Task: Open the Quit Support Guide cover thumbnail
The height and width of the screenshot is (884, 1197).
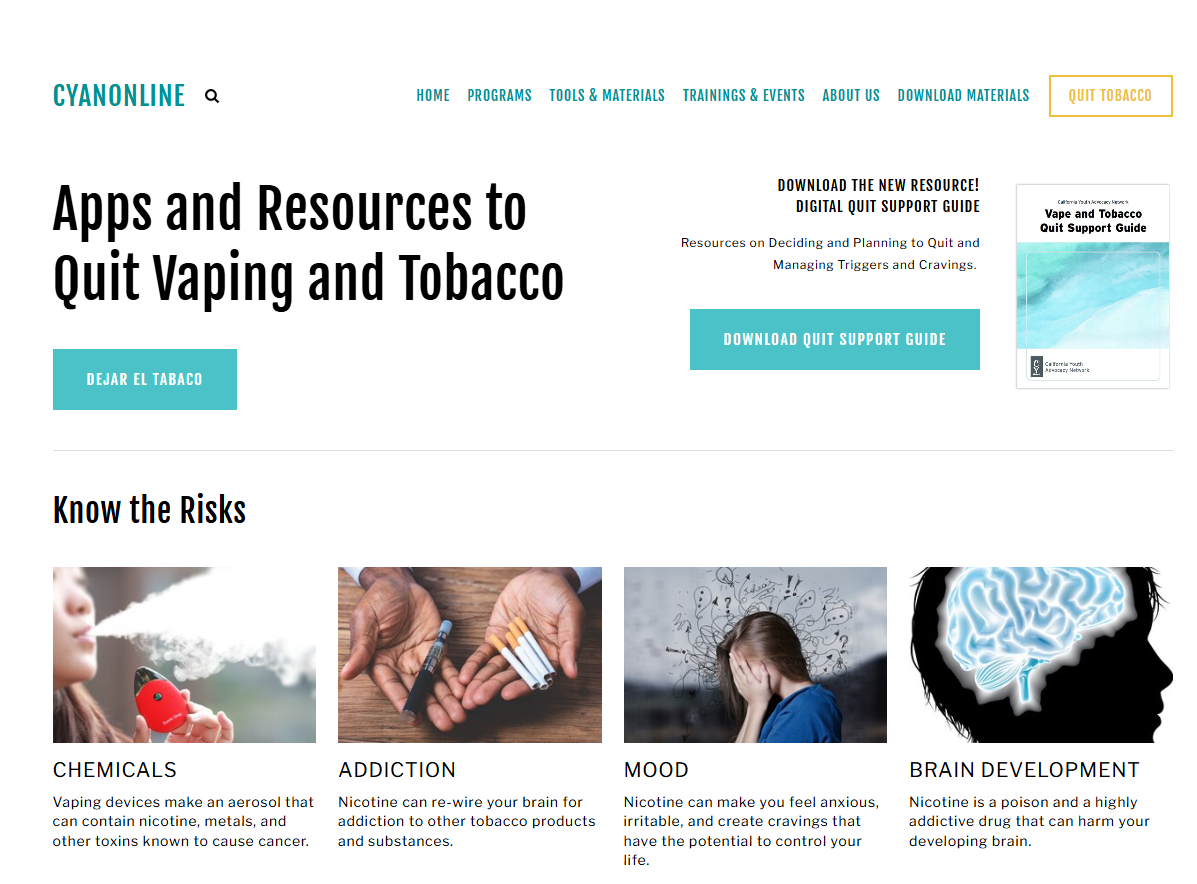Action: click(1092, 286)
